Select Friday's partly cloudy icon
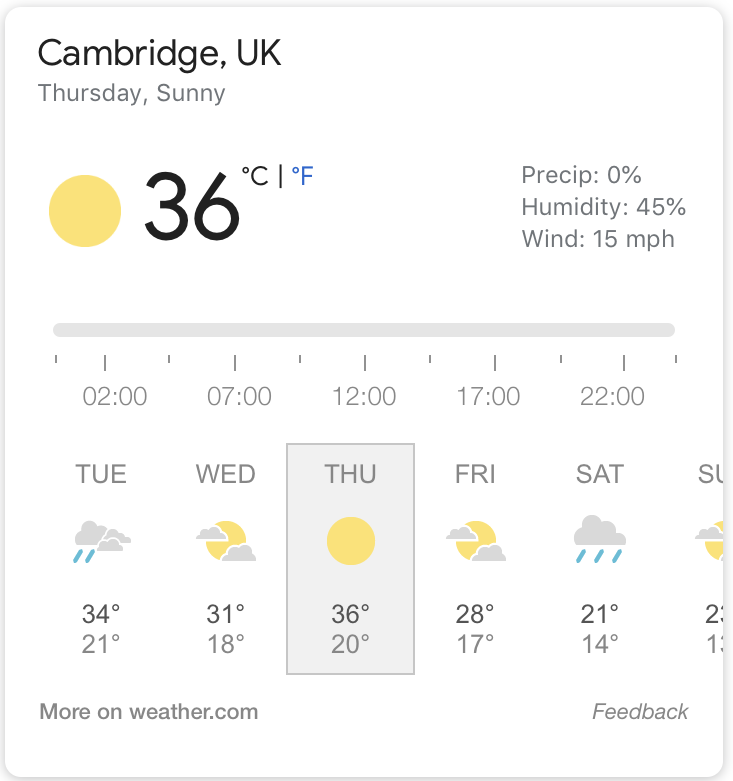733x781 pixels. coord(476,541)
